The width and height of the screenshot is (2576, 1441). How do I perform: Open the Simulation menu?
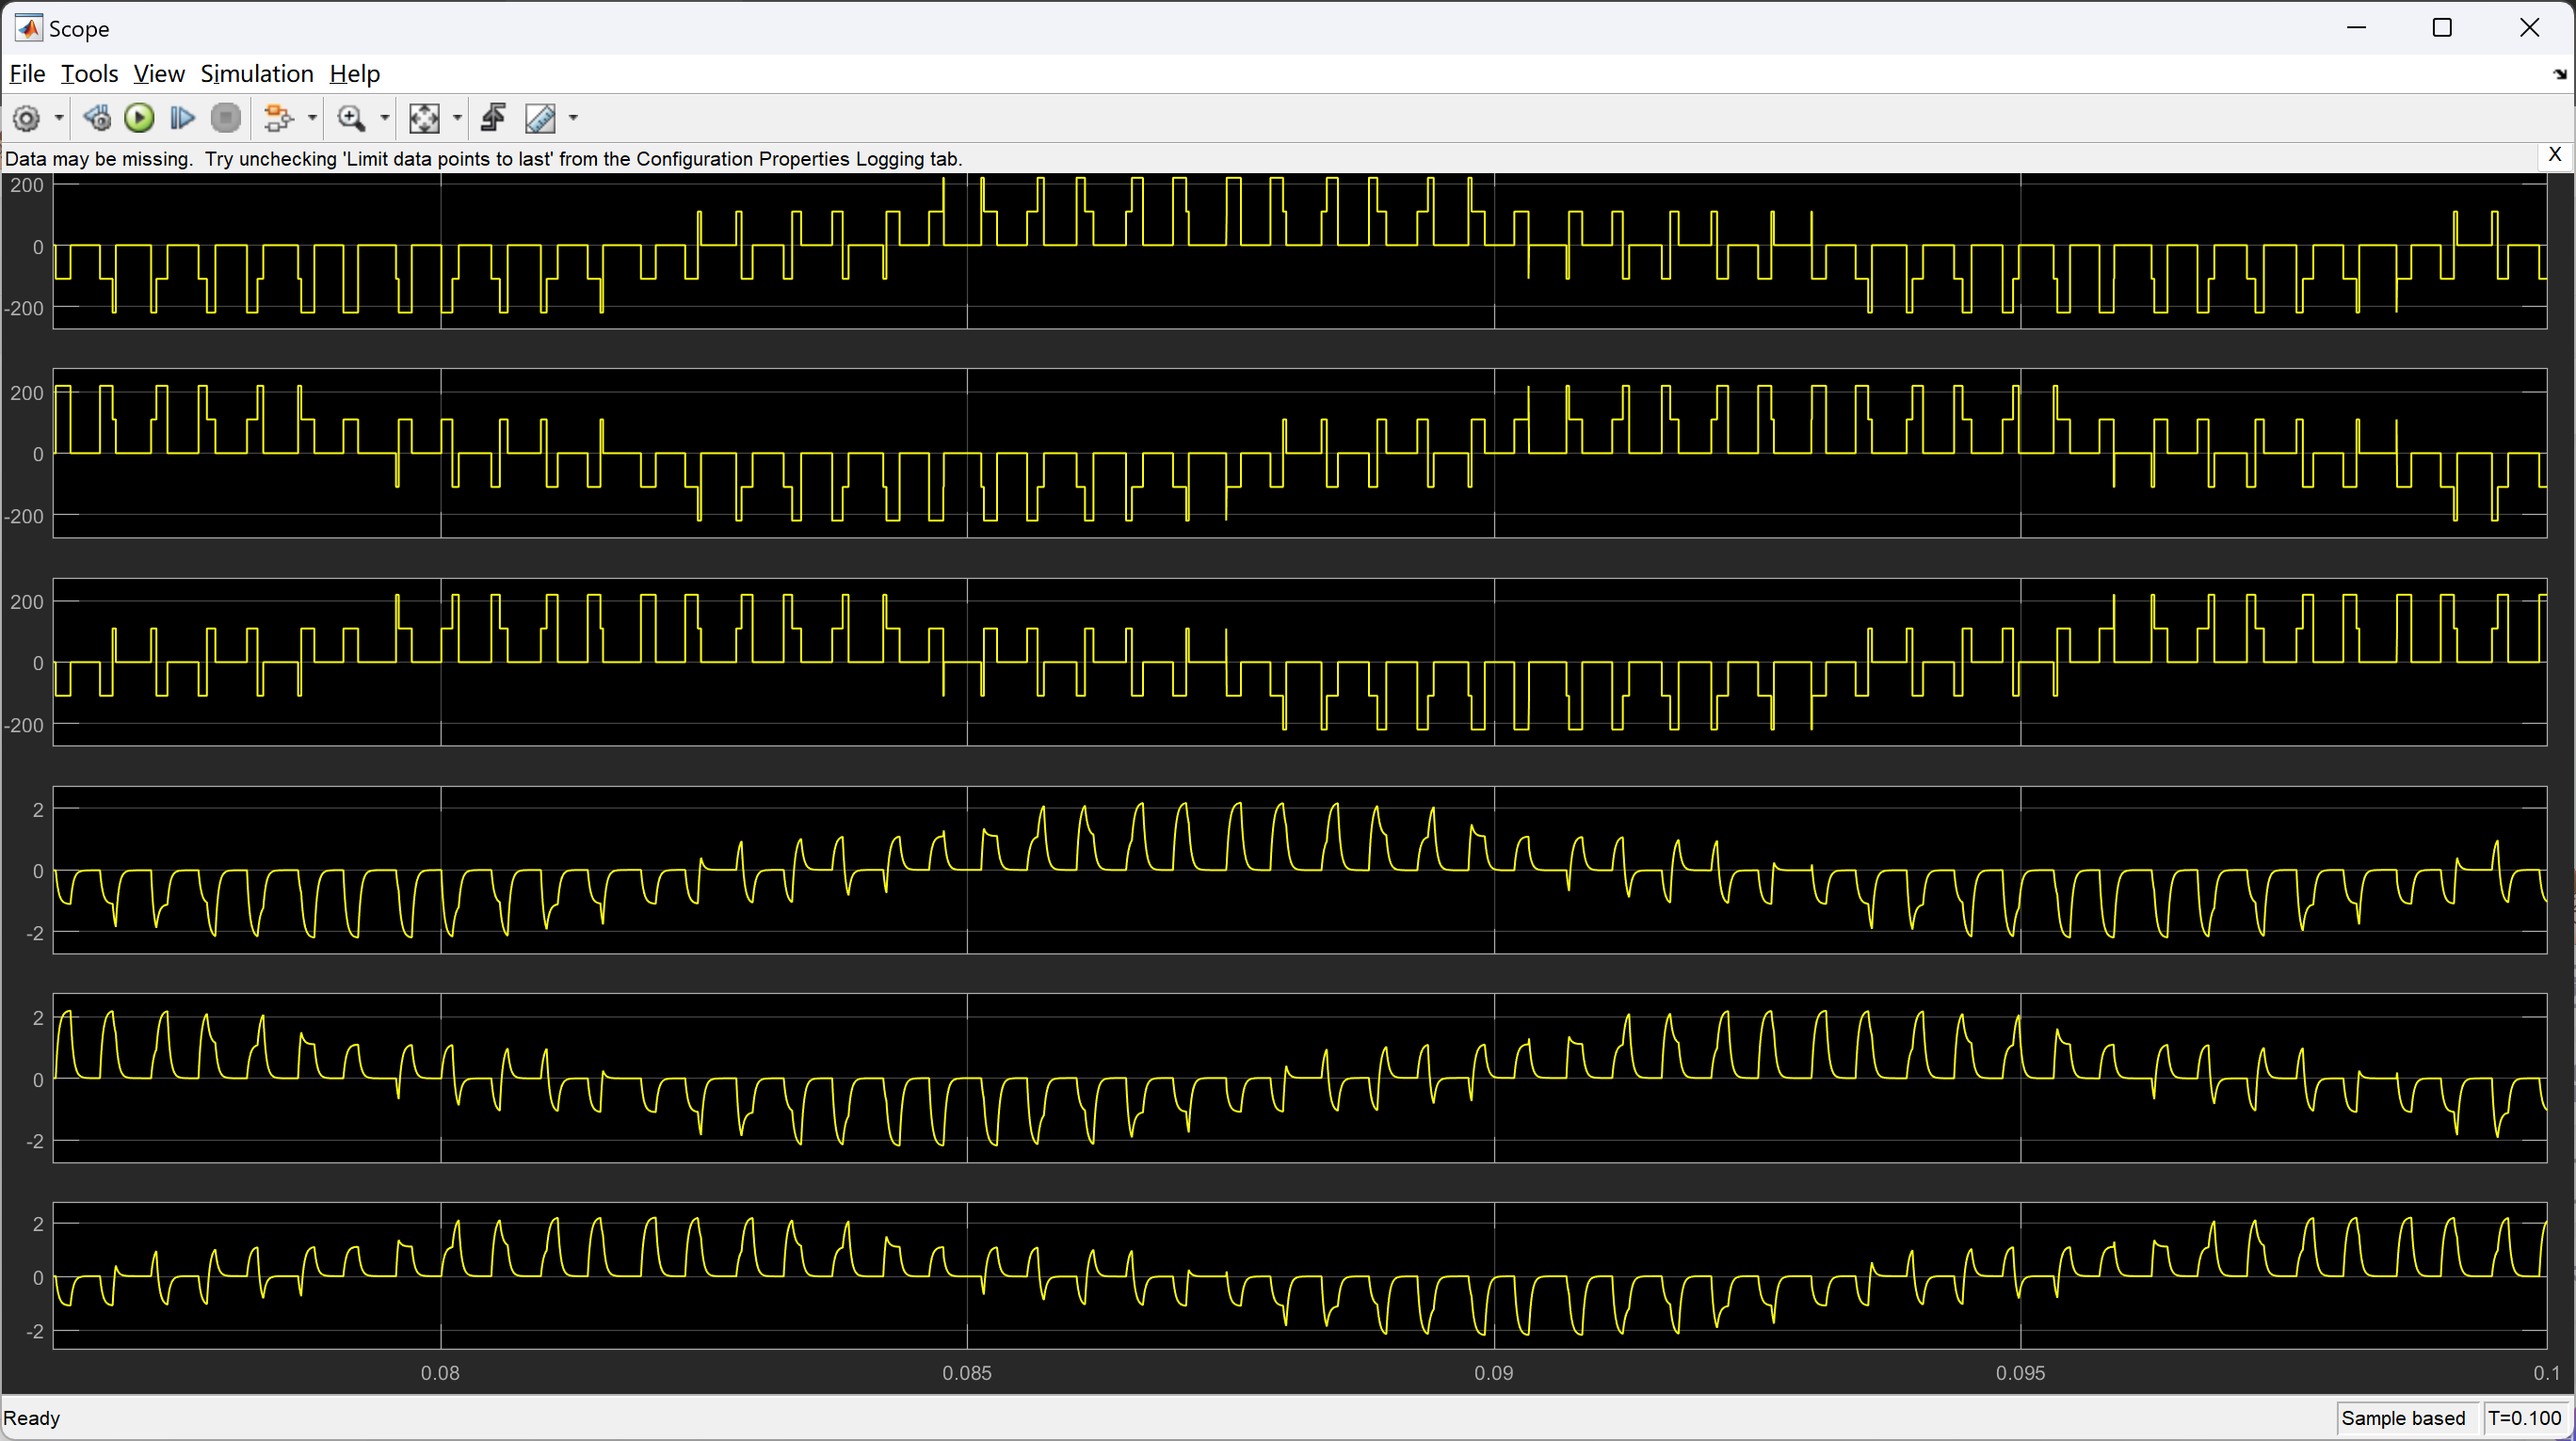coord(256,74)
